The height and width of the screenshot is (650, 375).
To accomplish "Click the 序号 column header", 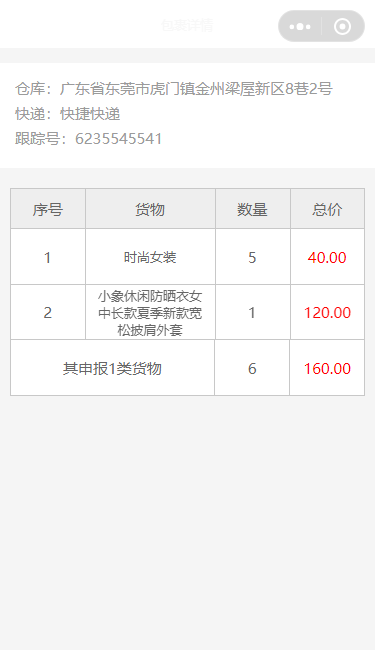I will 48,209.
